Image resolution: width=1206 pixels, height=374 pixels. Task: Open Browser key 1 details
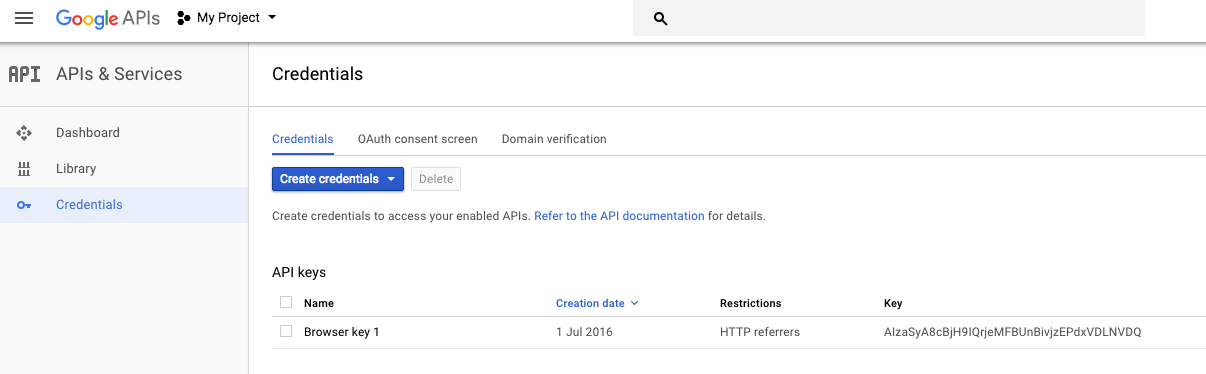[x=342, y=332]
